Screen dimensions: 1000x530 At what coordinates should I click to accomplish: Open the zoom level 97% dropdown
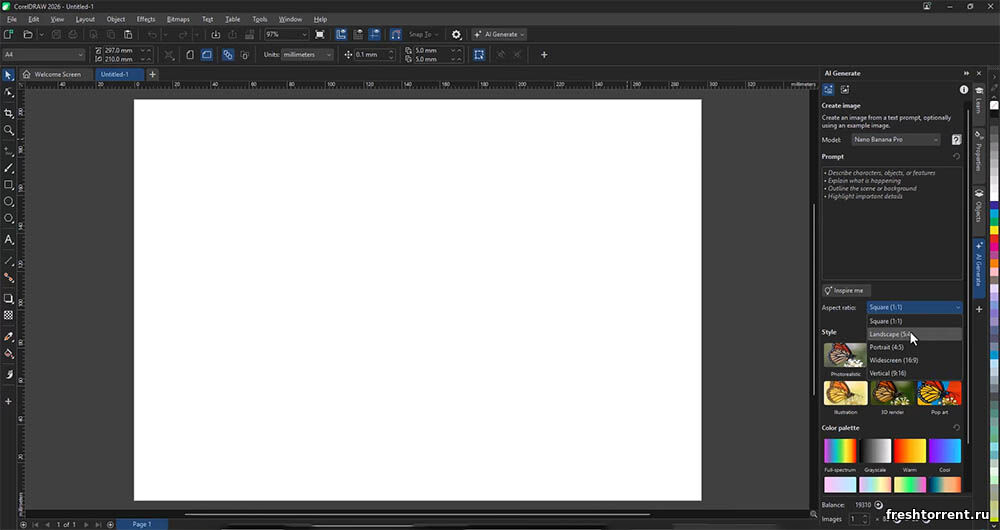pyautogui.click(x=285, y=34)
